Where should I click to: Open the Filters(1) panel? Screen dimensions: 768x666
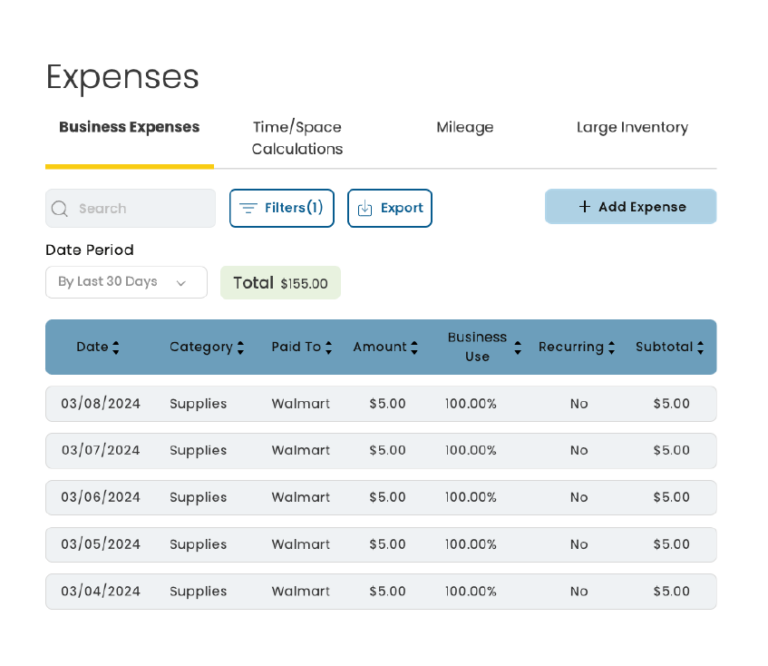[282, 208]
